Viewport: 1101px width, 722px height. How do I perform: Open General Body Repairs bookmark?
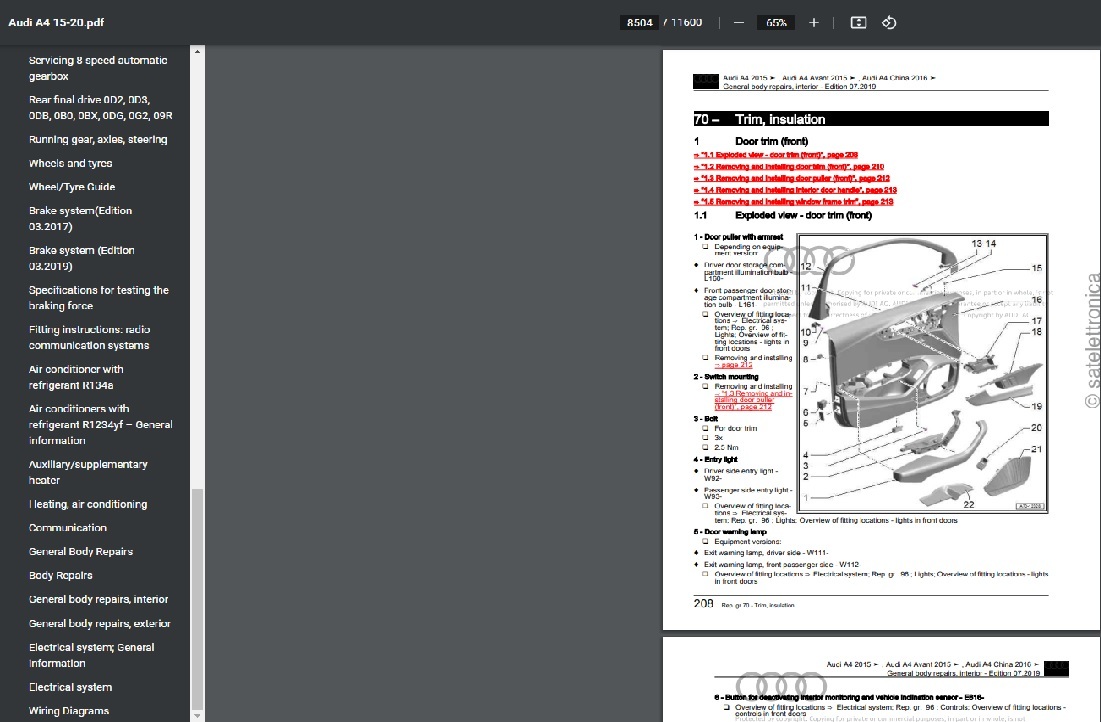coord(81,551)
